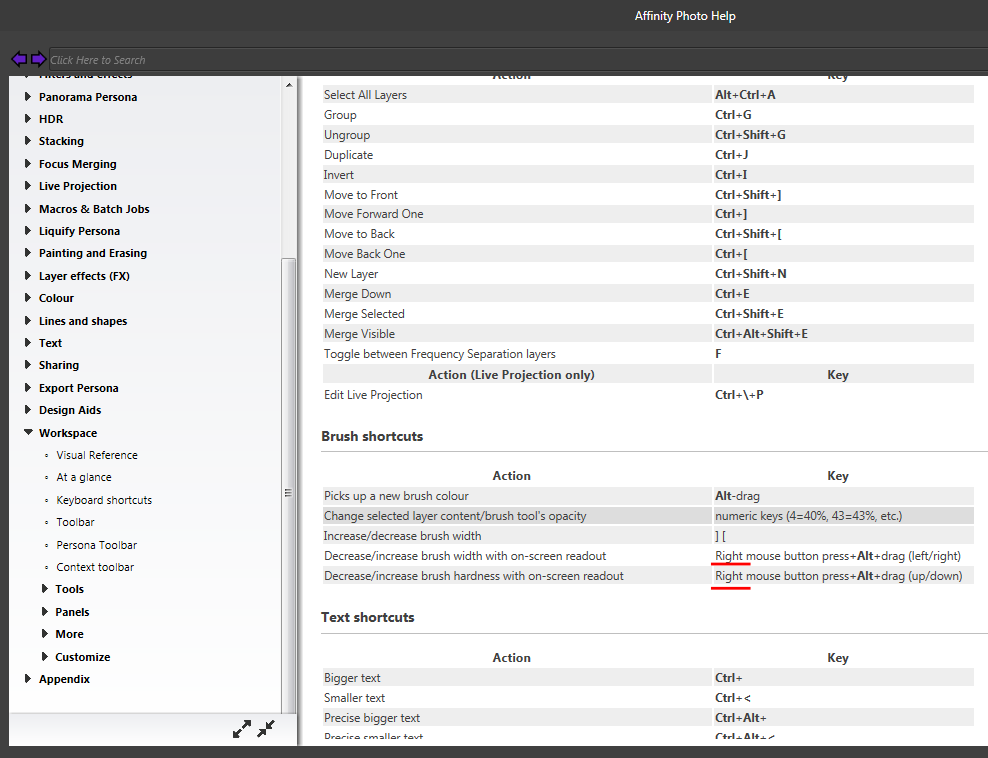This screenshot has width=988, height=758.
Task: Select the Workspace label
Action: click(68, 433)
